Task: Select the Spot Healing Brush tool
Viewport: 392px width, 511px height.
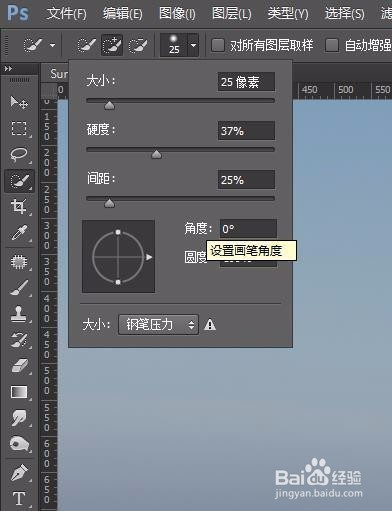Action: (19, 262)
